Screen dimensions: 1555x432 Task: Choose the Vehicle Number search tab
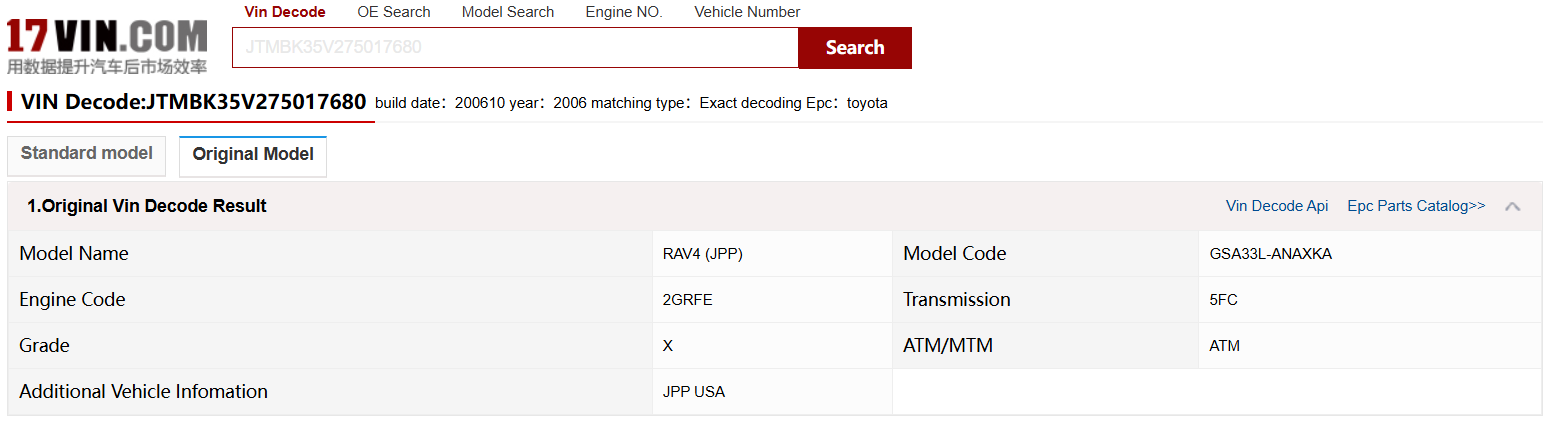[747, 12]
